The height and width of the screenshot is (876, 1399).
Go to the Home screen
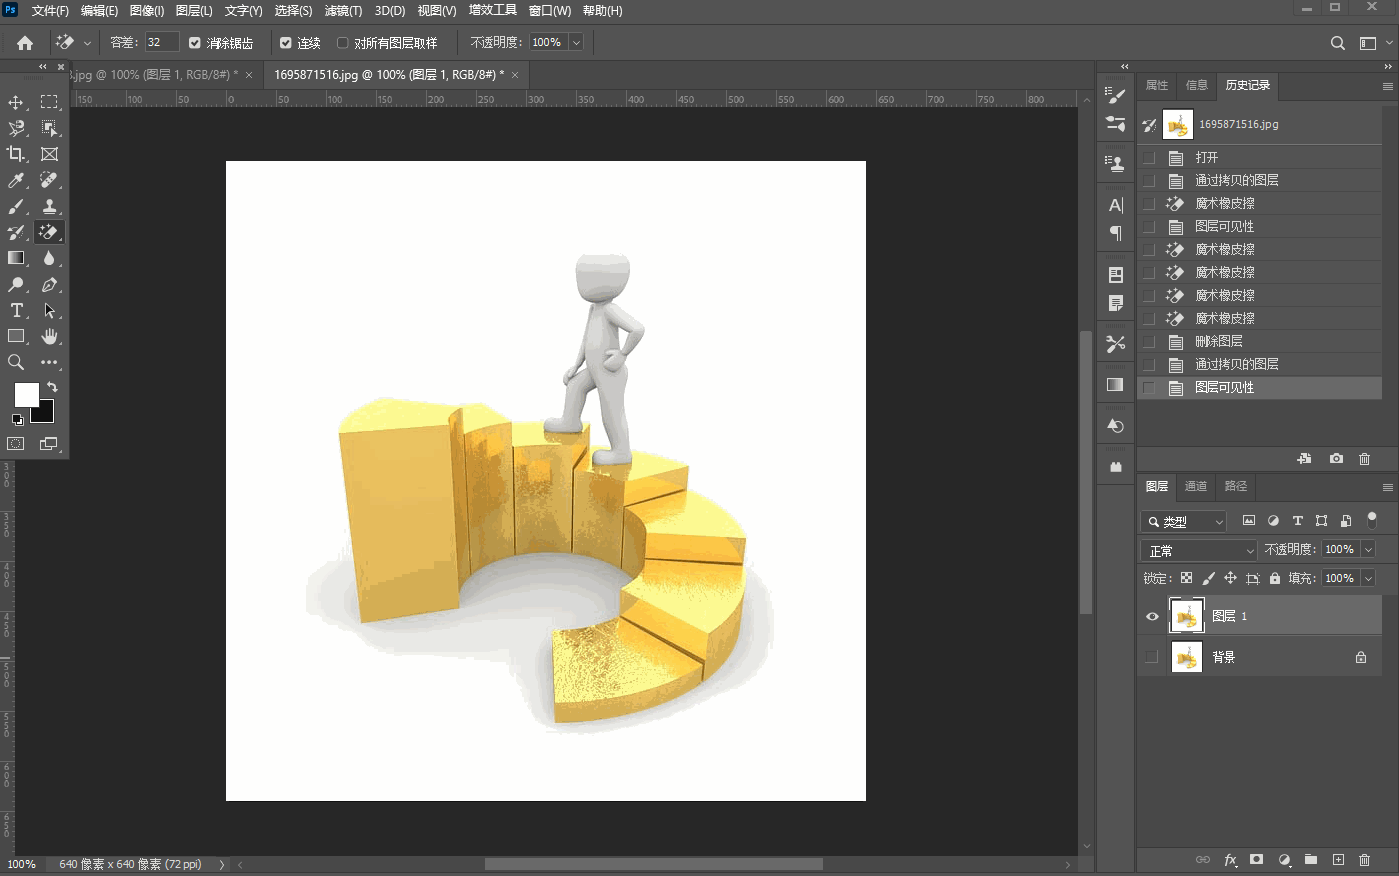(x=25, y=43)
